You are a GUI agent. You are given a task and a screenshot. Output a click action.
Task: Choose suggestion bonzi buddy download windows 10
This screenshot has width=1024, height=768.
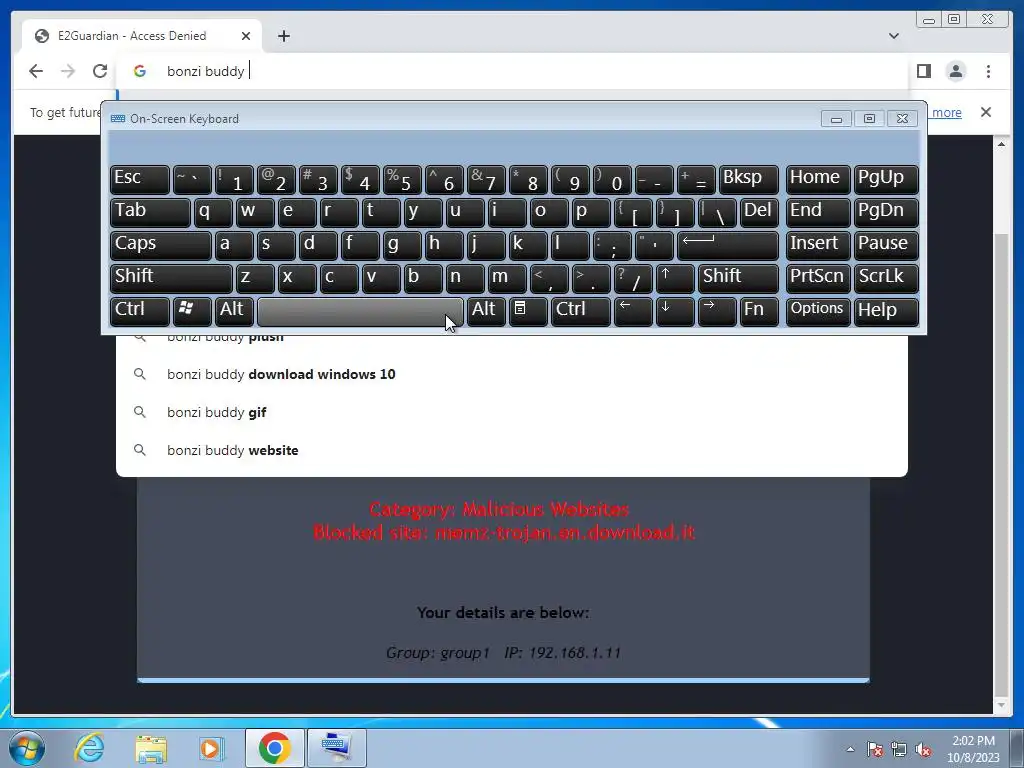(x=511, y=374)
